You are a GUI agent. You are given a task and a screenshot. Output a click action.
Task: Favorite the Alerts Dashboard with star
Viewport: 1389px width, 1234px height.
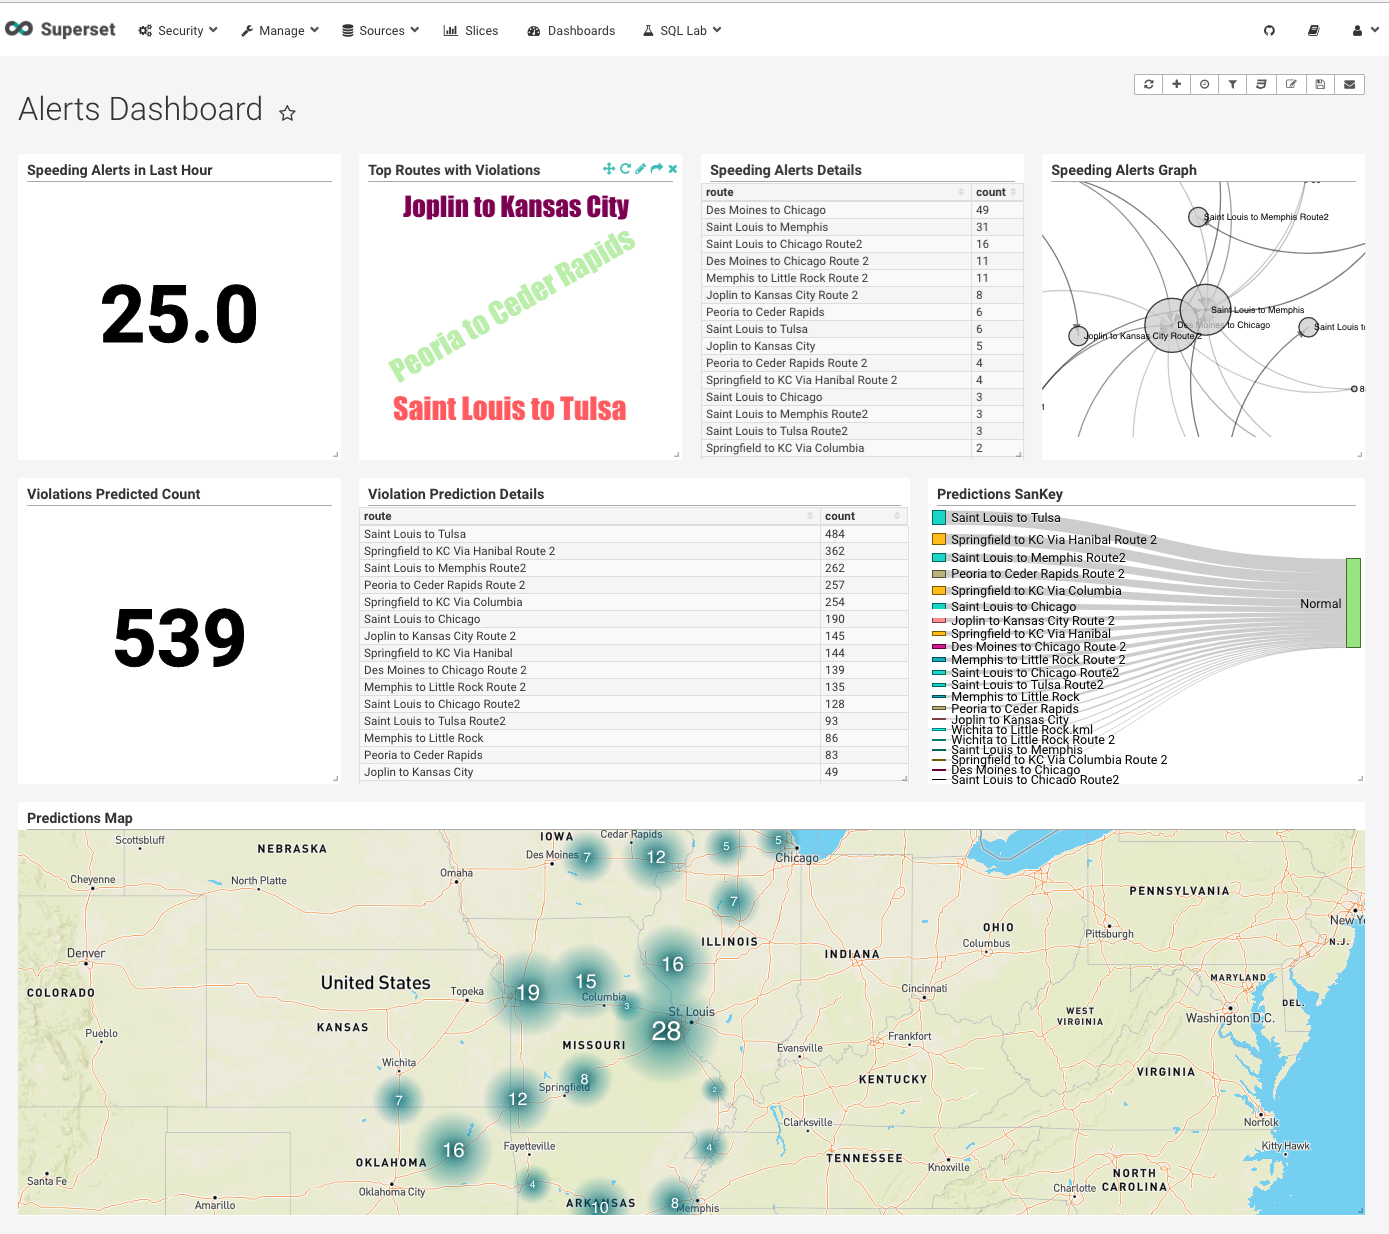(287, 113)
